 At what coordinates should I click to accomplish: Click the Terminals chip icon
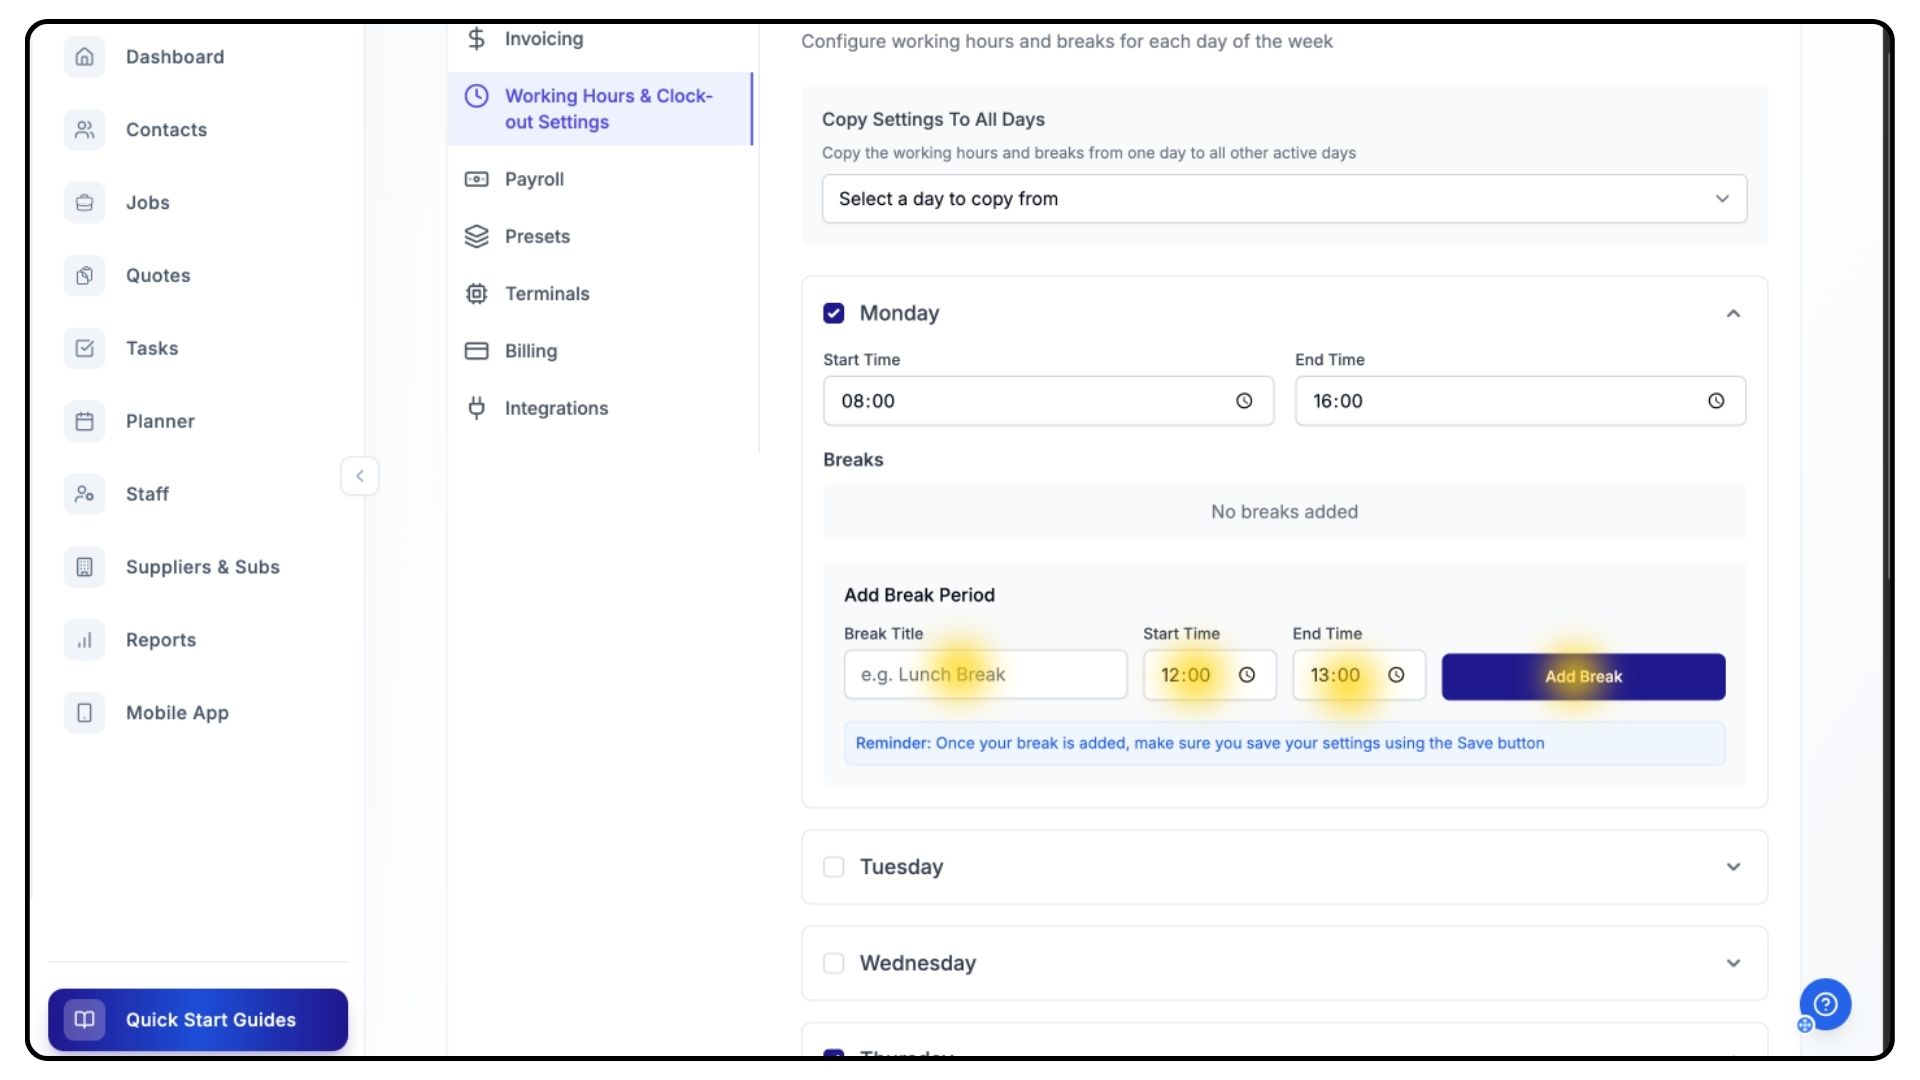(477, 294)
